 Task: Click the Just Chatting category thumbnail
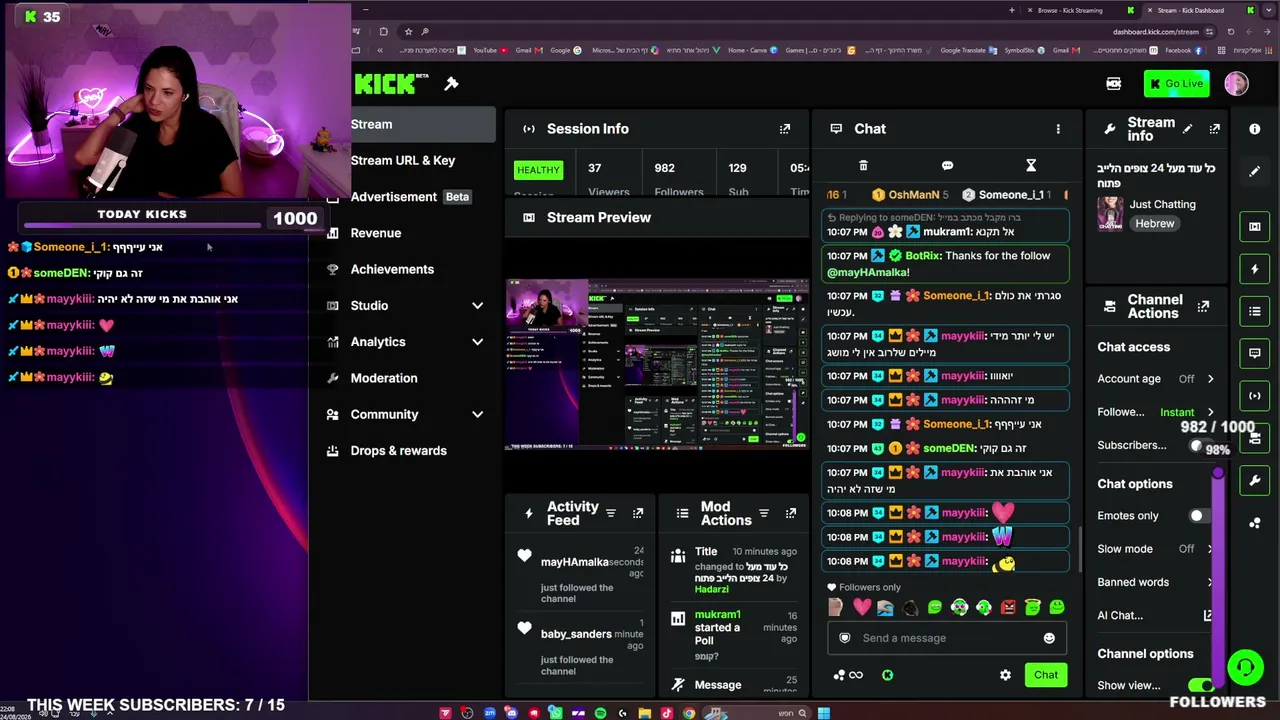tap(1110, 213)
